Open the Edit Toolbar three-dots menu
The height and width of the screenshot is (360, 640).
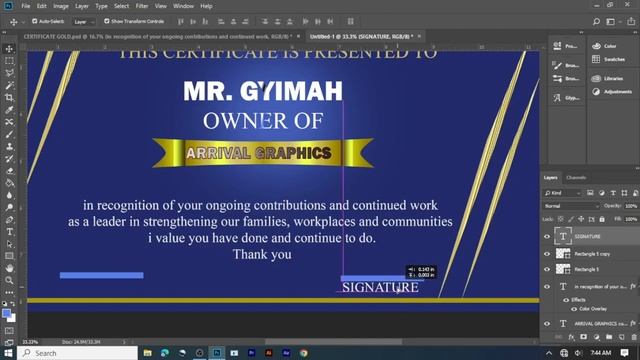tap(9, 293)
